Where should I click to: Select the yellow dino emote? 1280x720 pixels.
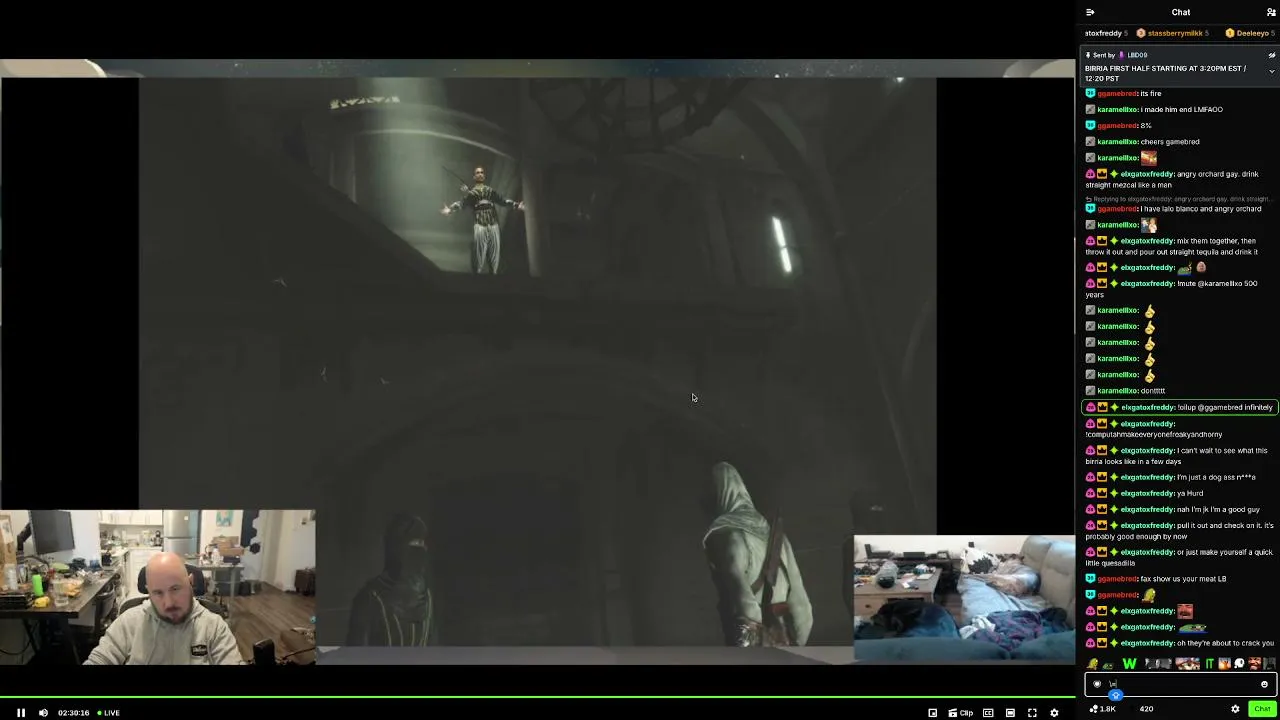coord(1093,663)
